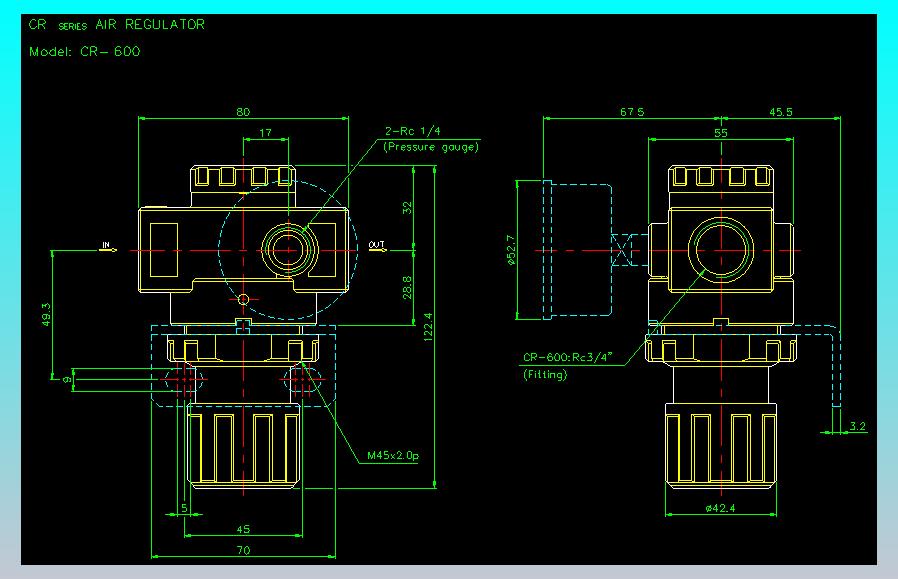Select the ø52.7 gauge diameter dimension
This screenshot has width=898, height=579.
(511, 250)
